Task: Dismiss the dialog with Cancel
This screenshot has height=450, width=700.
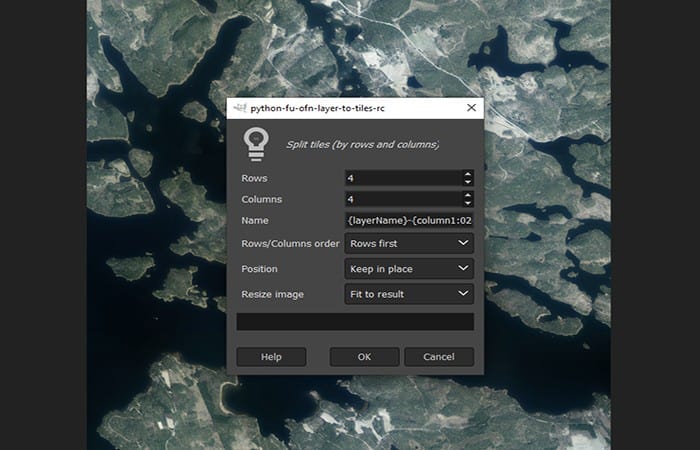Action: [439, 357]
